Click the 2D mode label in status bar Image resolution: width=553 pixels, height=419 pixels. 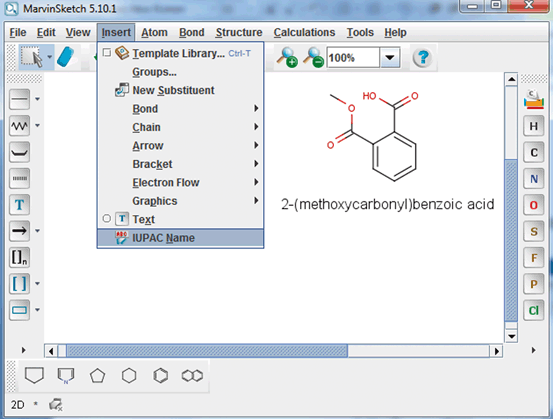(x=17, y=405)
